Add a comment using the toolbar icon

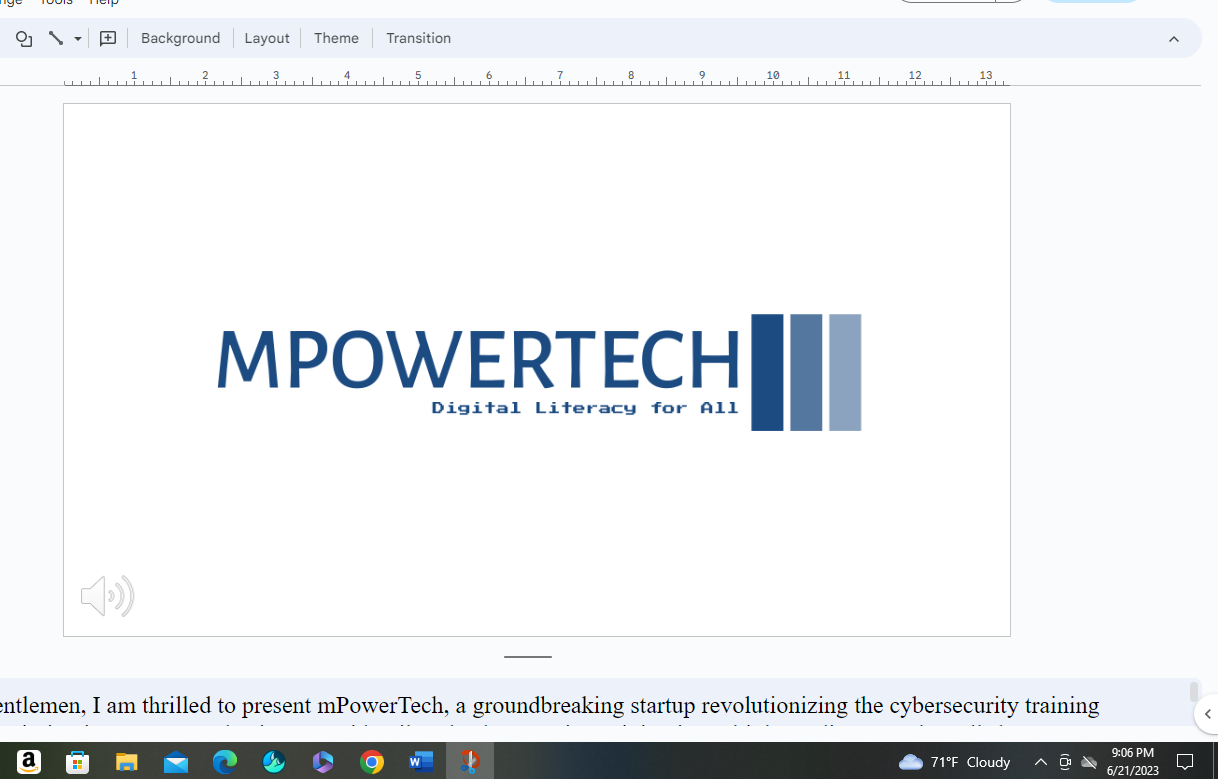[x=108, y=39]
